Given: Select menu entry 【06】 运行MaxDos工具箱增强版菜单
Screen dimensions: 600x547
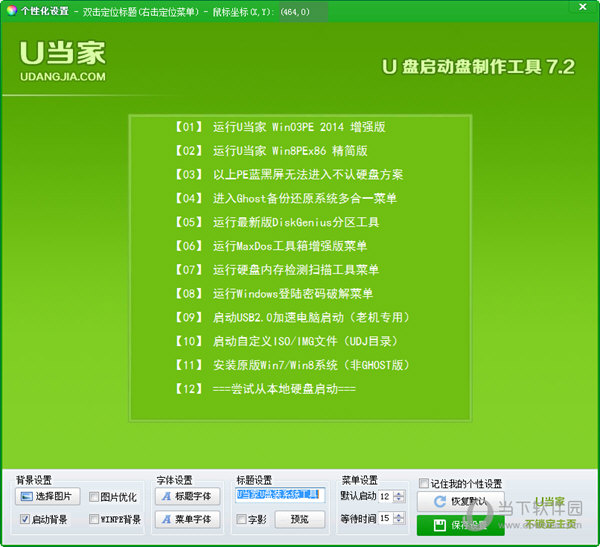Looking at the screenshot, I should pyautogui.click(x=271, y=246).
